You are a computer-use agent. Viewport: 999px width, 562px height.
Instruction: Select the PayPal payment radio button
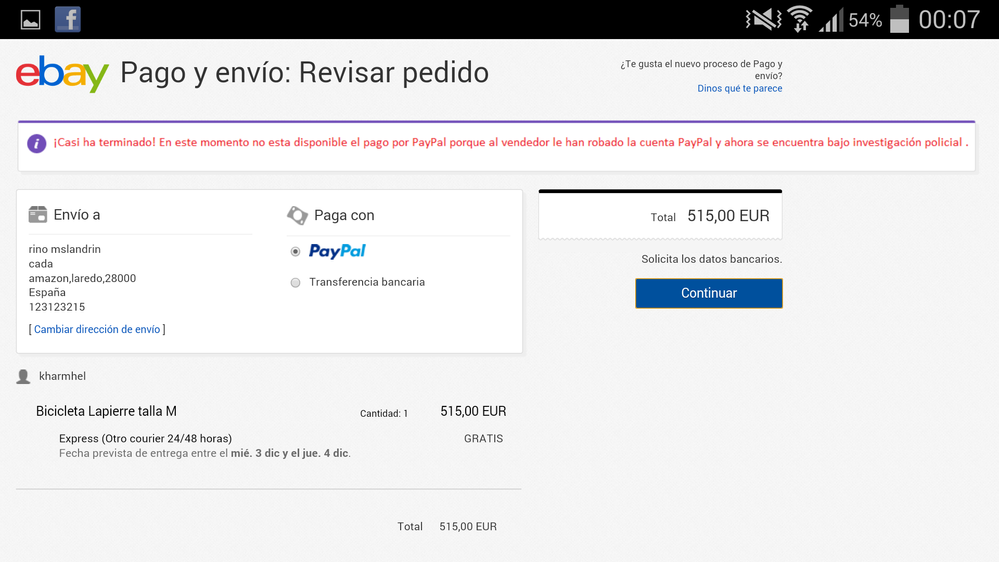tap(295, 252)
